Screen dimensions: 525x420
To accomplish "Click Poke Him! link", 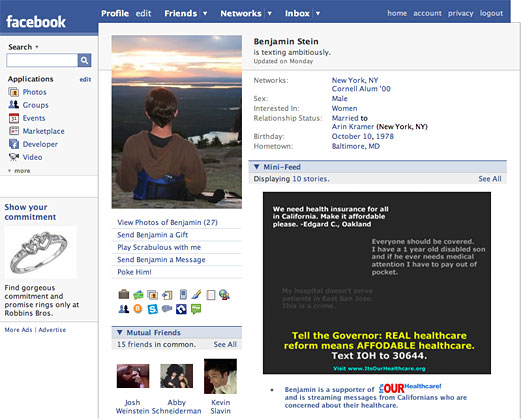I will 134,272.
